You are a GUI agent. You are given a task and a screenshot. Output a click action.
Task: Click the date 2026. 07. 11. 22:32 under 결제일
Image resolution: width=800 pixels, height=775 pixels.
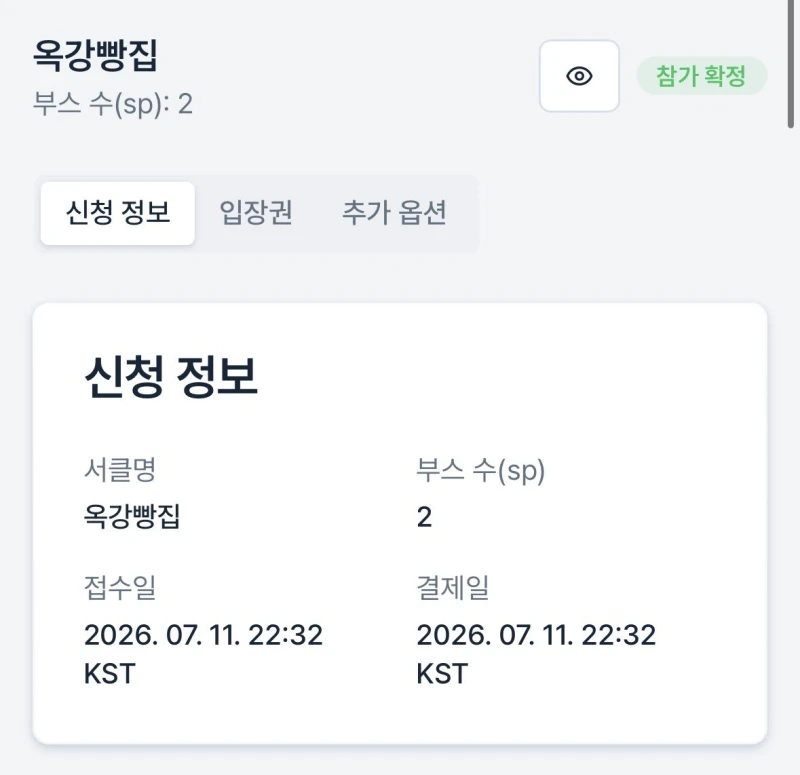[536, 635]
